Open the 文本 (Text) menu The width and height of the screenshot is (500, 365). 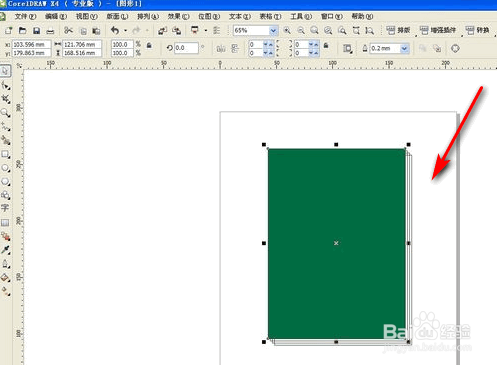click(x=240, y=16)
